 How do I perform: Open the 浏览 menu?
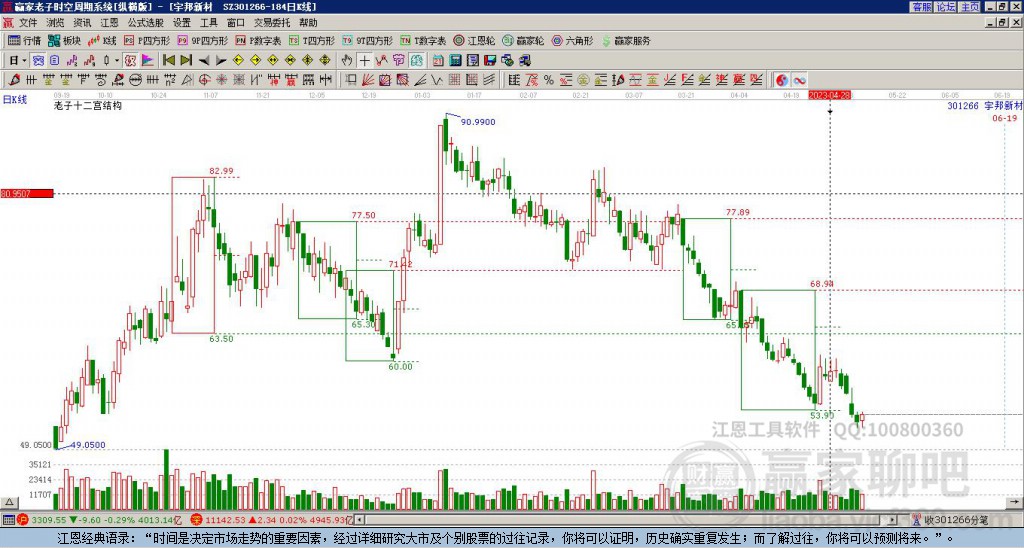click(x=55, y=23)
